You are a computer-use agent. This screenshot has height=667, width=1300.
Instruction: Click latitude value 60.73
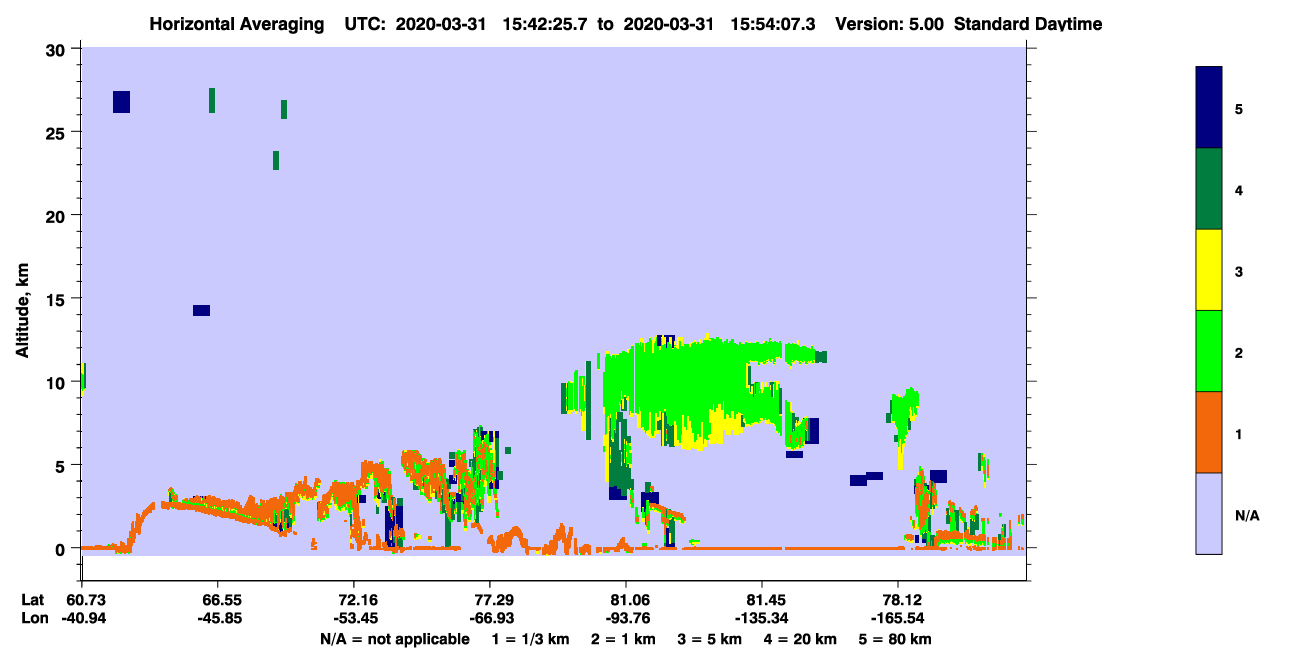tap(86, 600)
